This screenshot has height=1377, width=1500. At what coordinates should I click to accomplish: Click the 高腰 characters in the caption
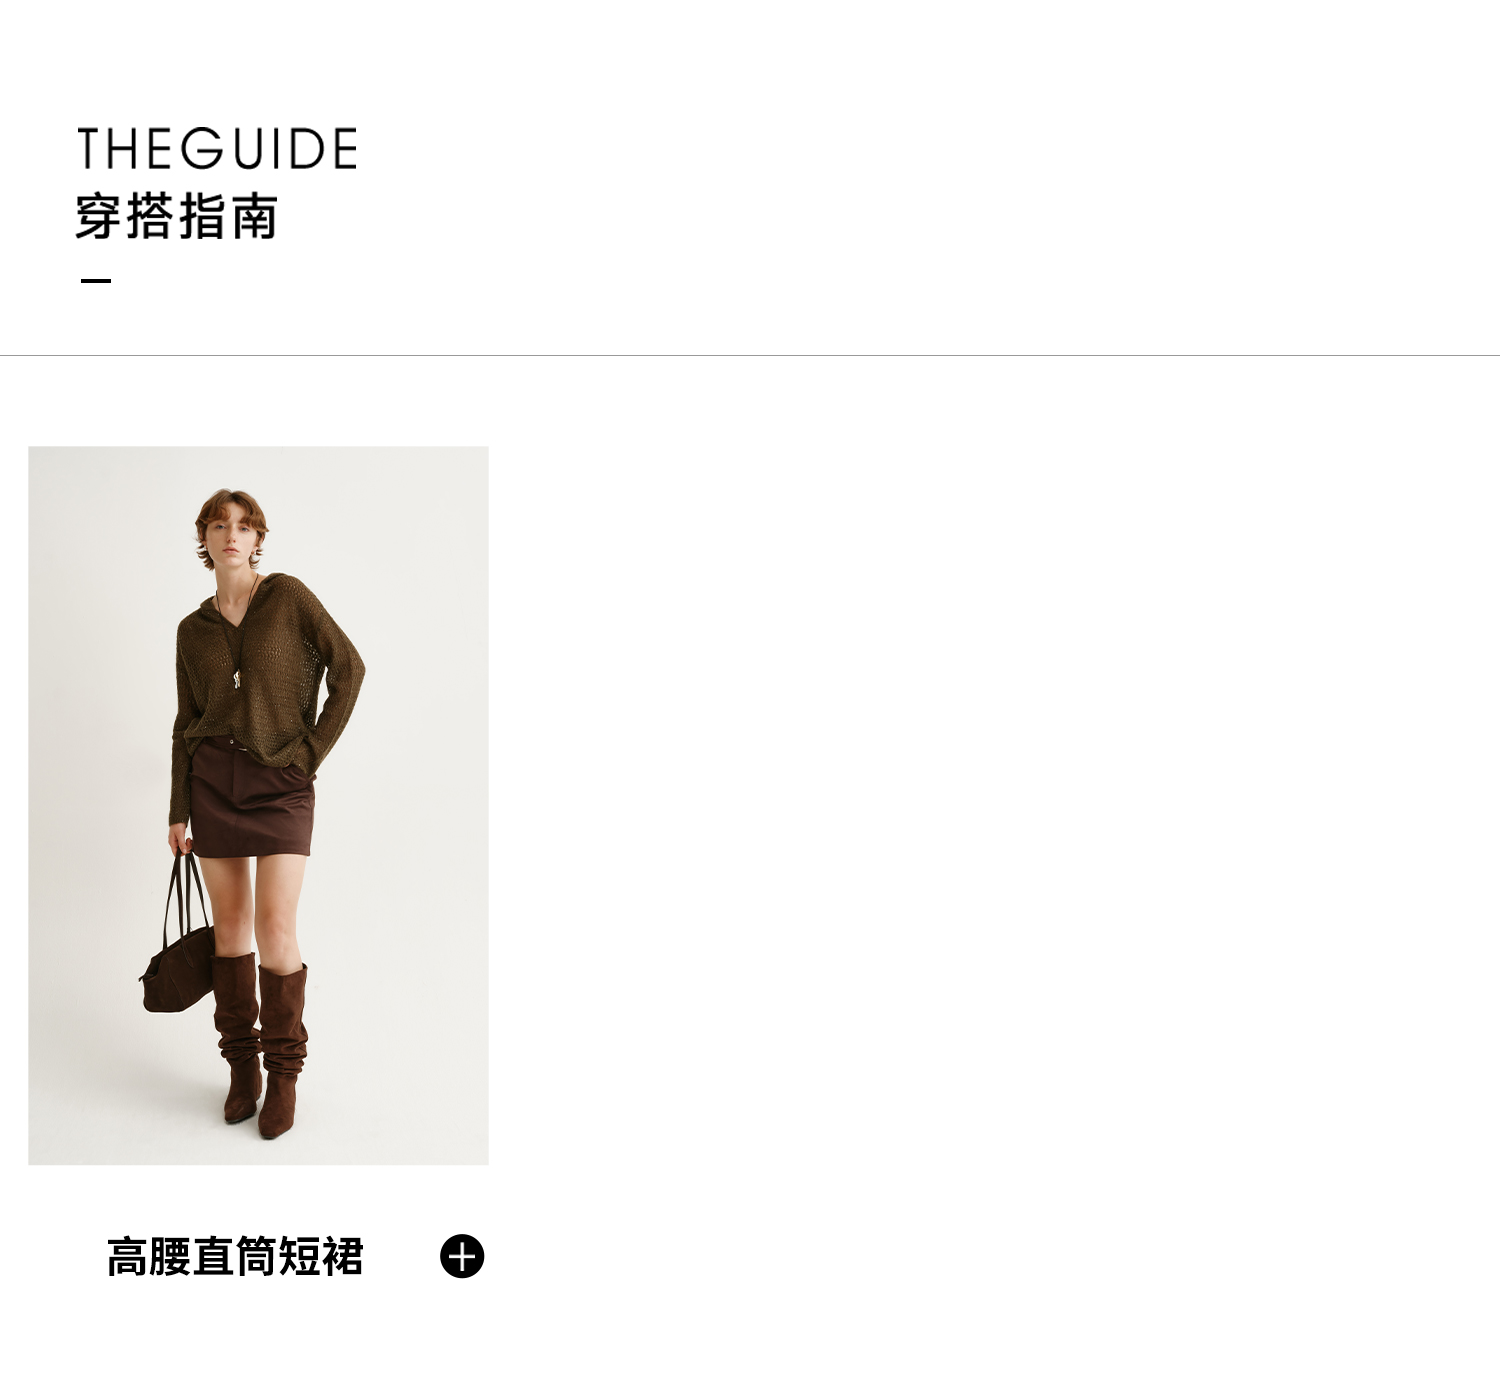pos(149,1257)
